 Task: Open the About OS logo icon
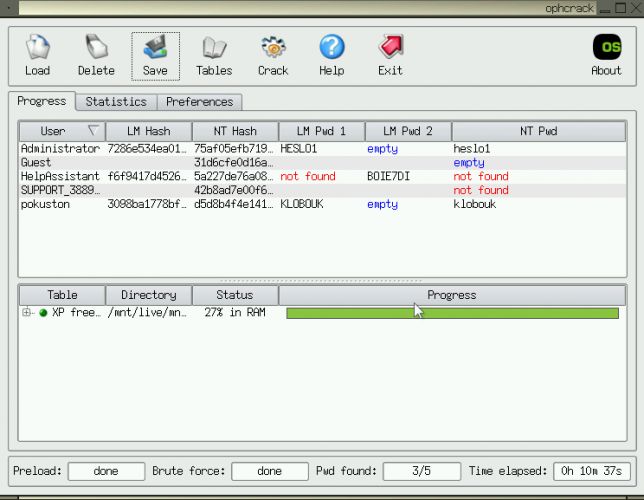pos(607,47)
